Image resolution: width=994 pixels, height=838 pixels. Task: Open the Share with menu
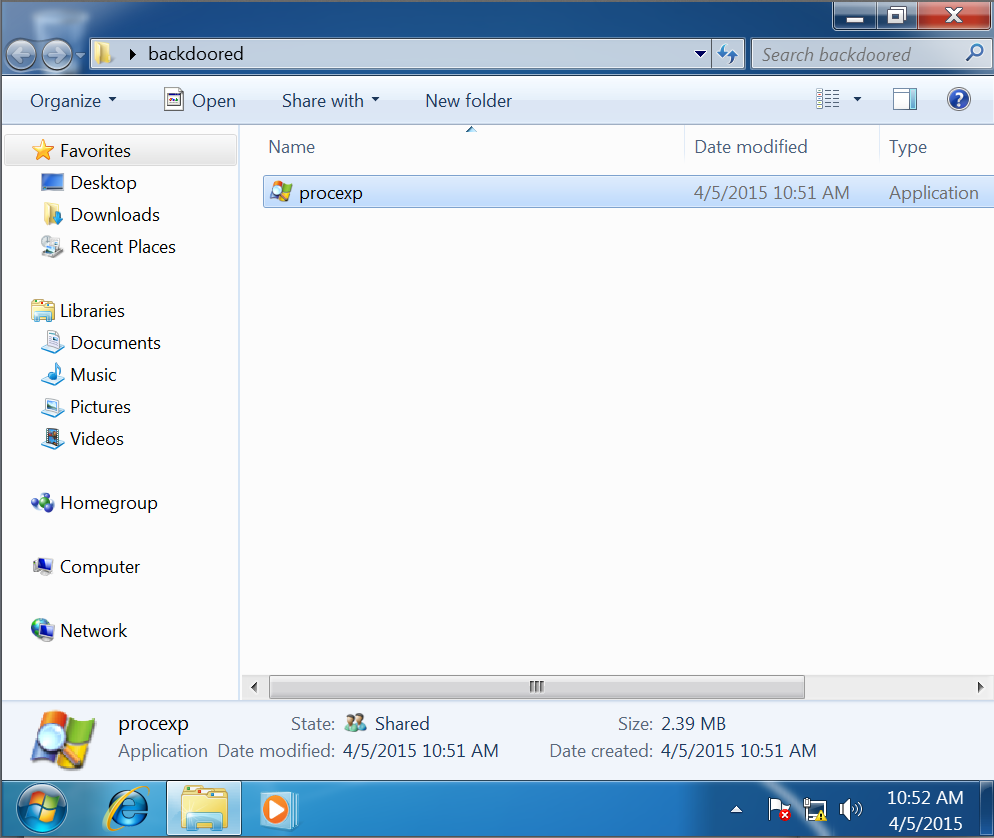(x=330, y=100)
